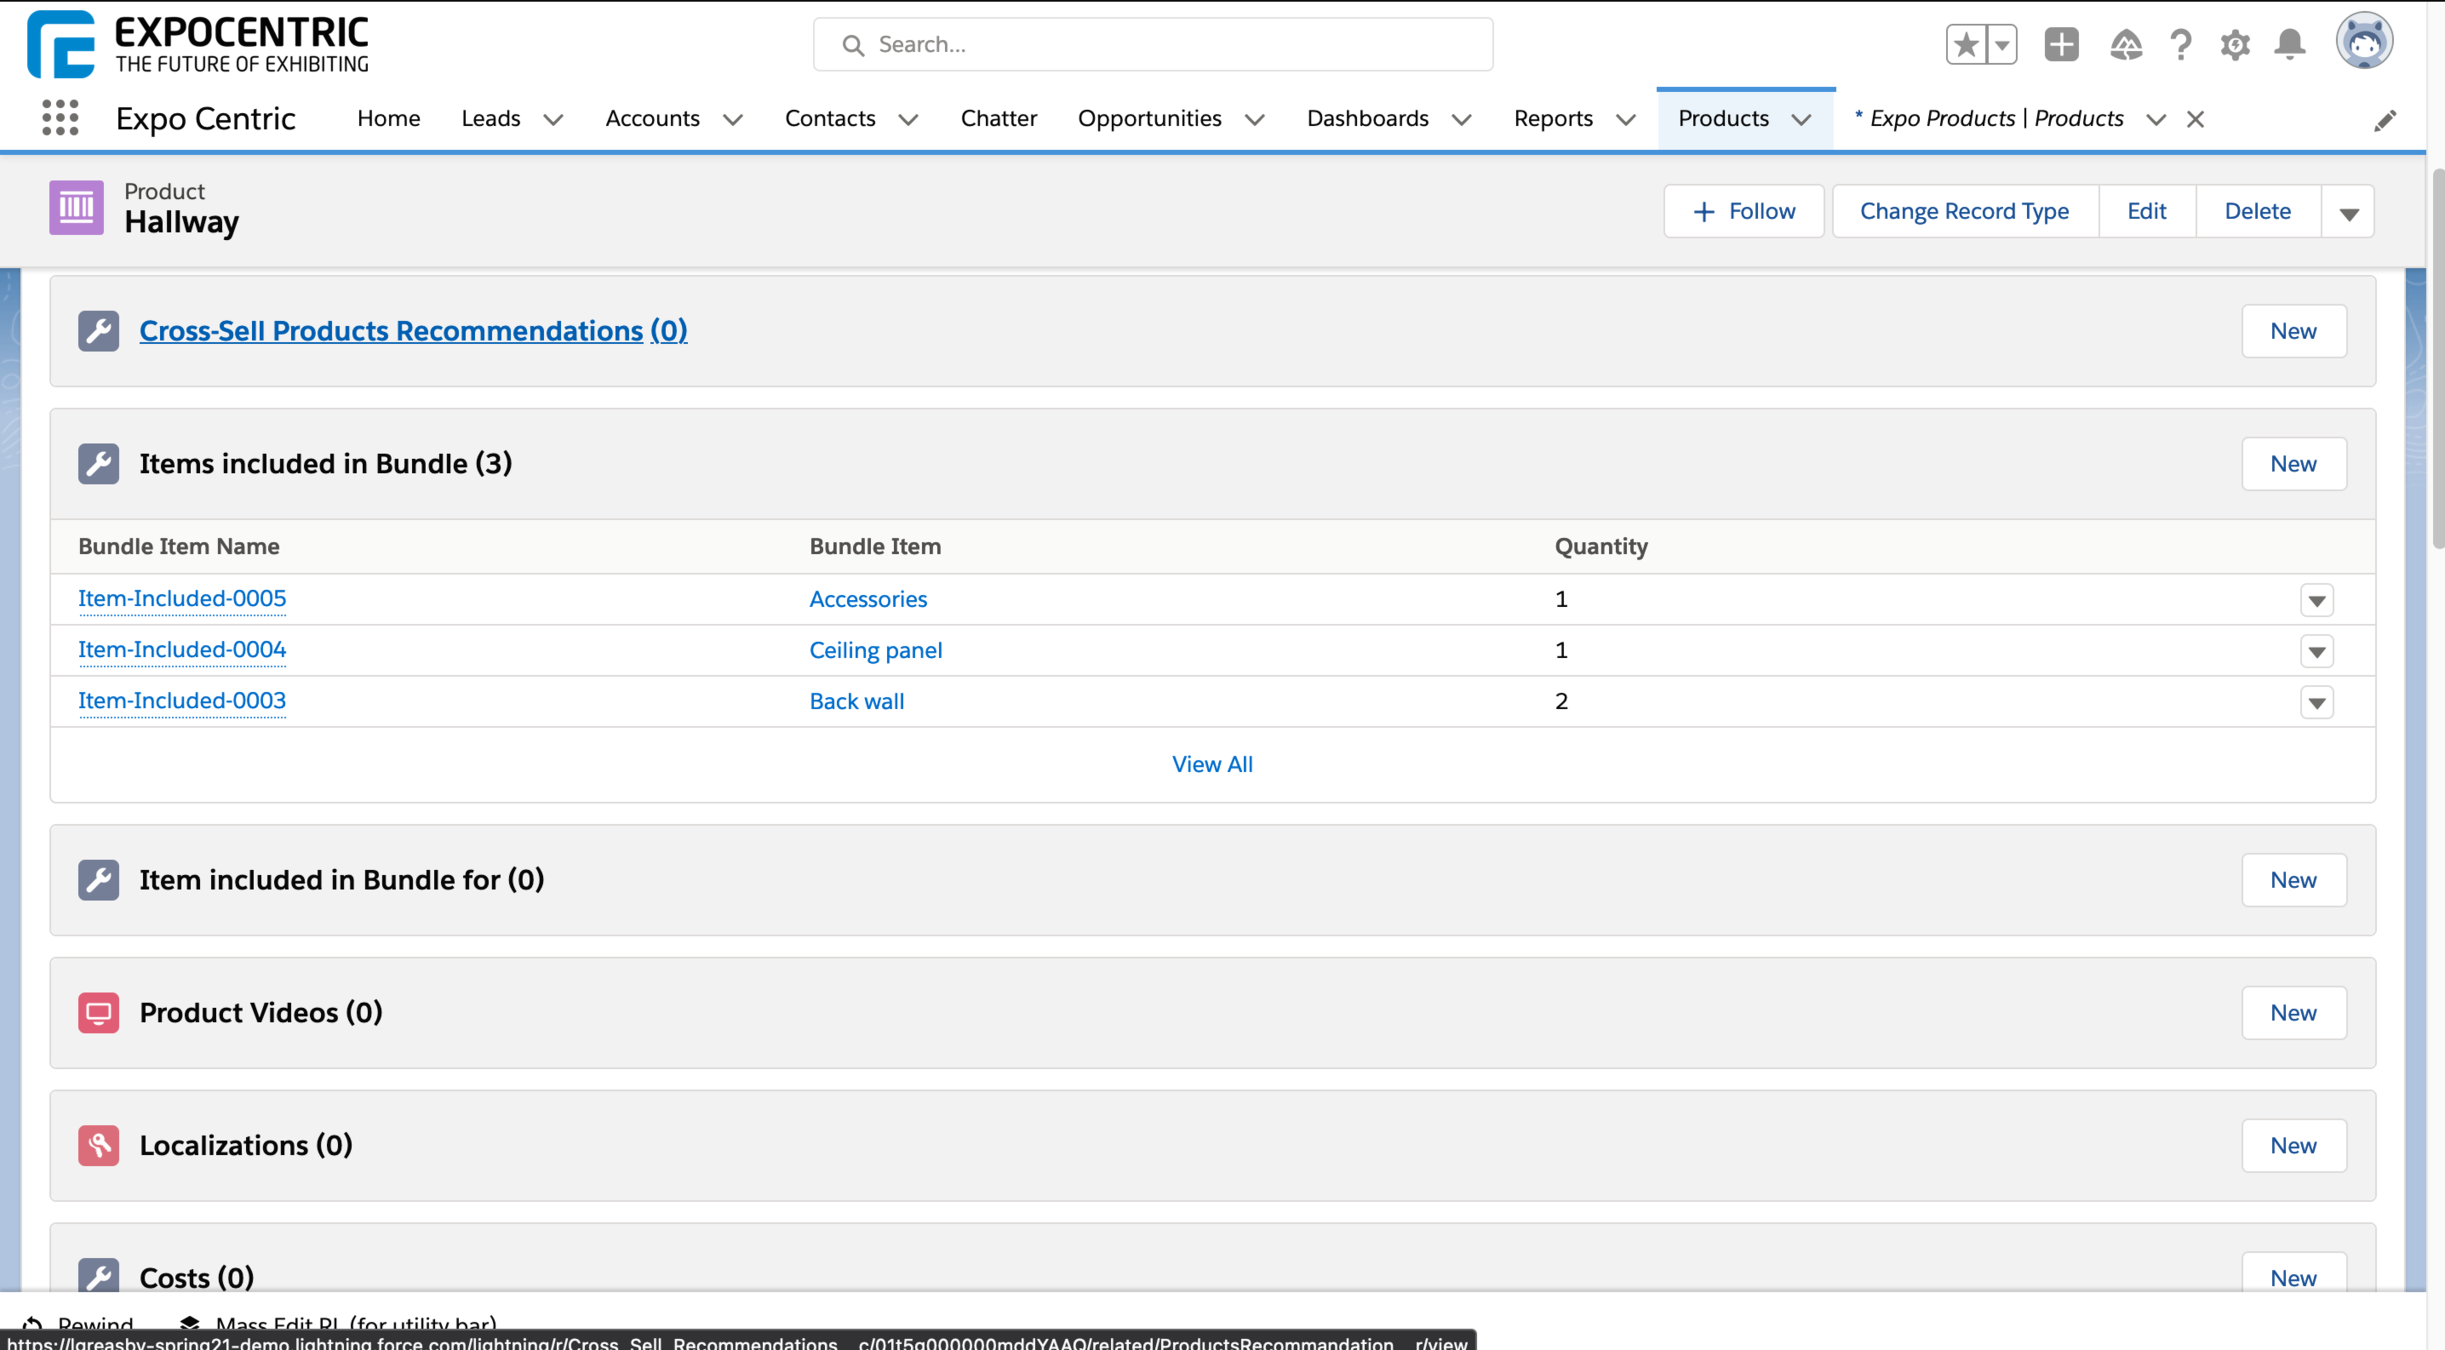
Task: Switch to the Chatter tab
Action: point(998,118)
